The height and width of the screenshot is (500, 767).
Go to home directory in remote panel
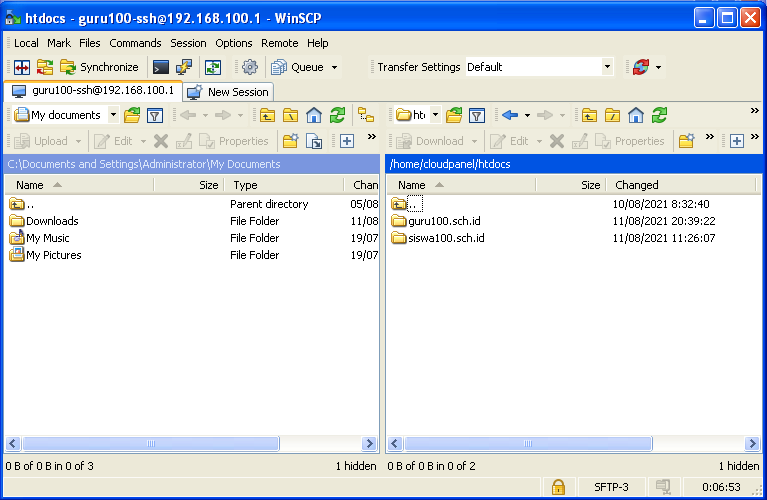point(635,115)
